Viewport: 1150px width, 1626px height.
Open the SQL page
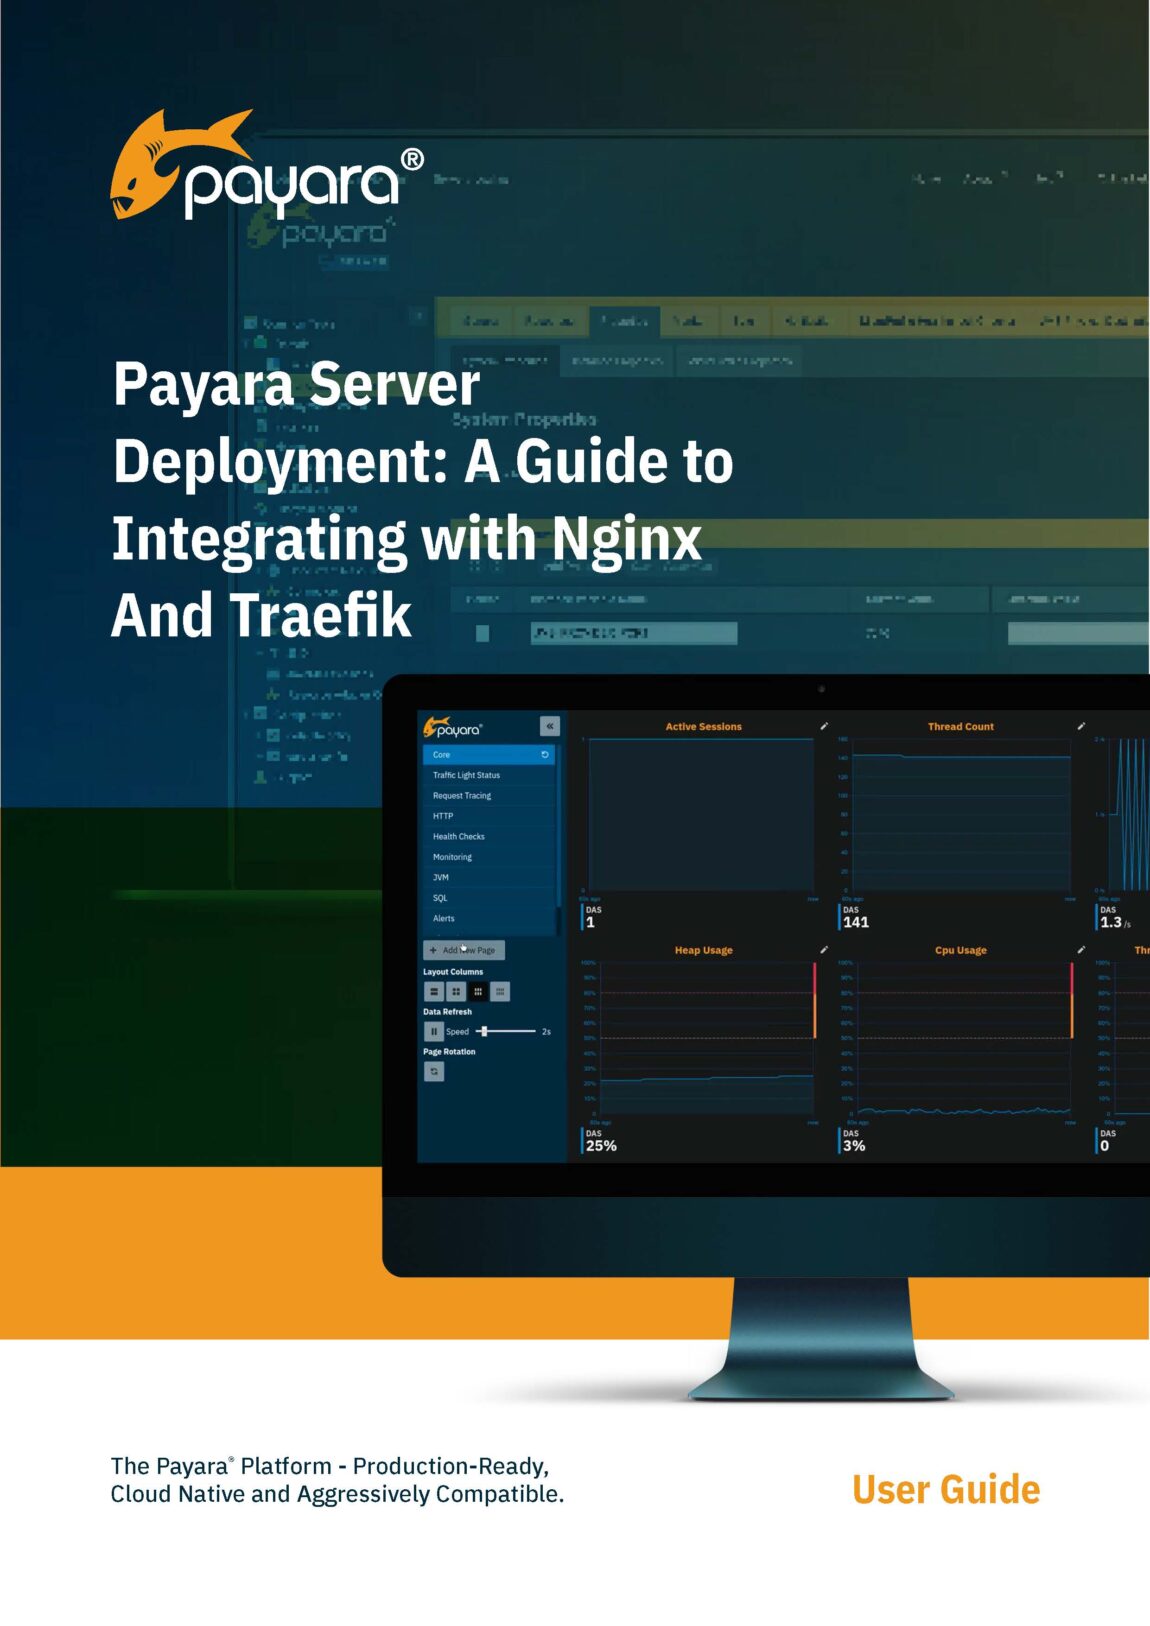click(x=488, y=898)
